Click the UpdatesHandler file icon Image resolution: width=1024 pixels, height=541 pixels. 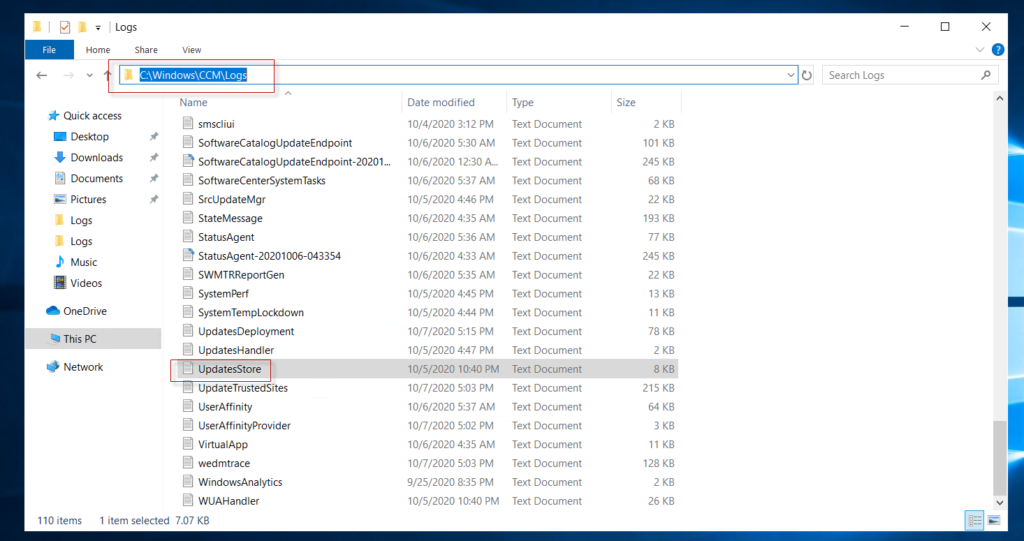coord(188,350)
